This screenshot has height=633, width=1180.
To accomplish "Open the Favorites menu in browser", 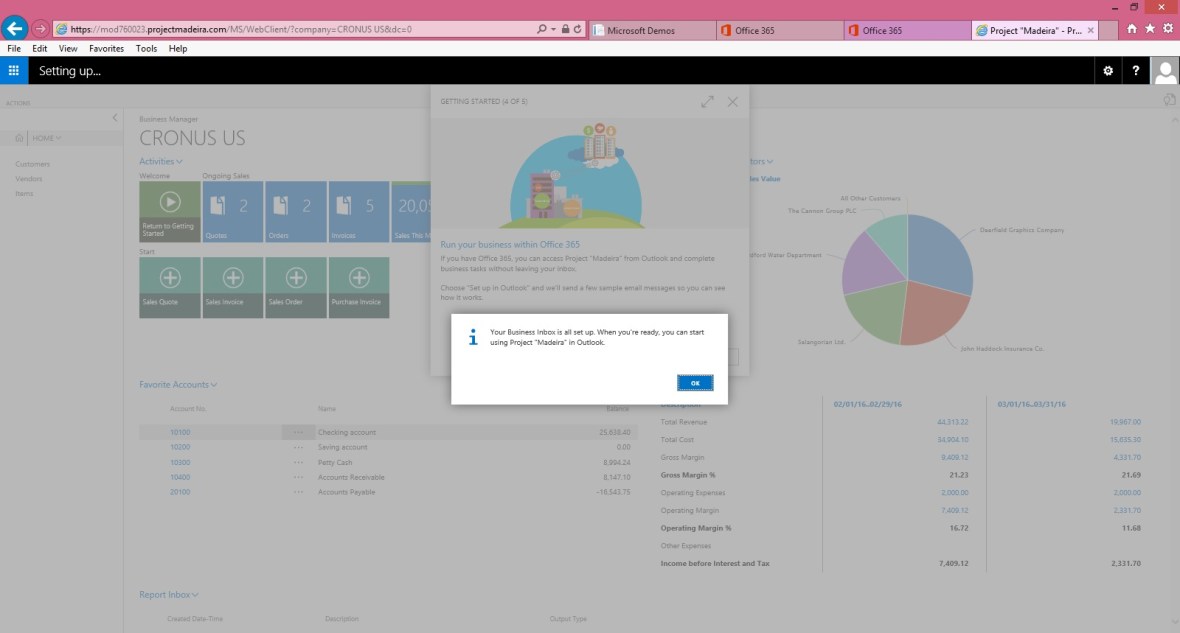I will click(106, 48).
